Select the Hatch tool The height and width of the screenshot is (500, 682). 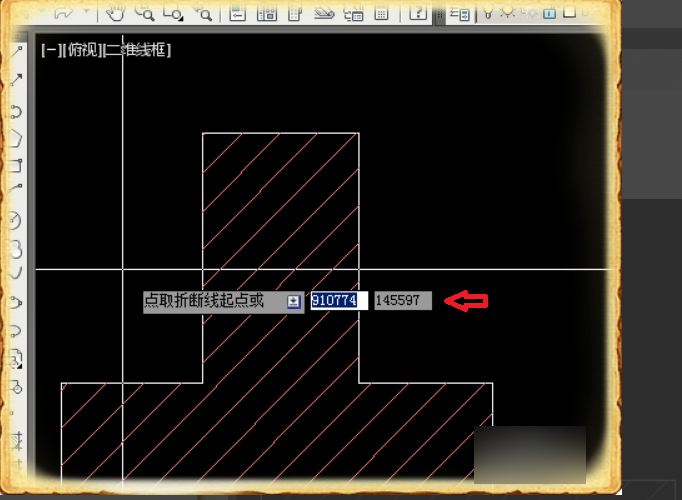tap(17, 440)
